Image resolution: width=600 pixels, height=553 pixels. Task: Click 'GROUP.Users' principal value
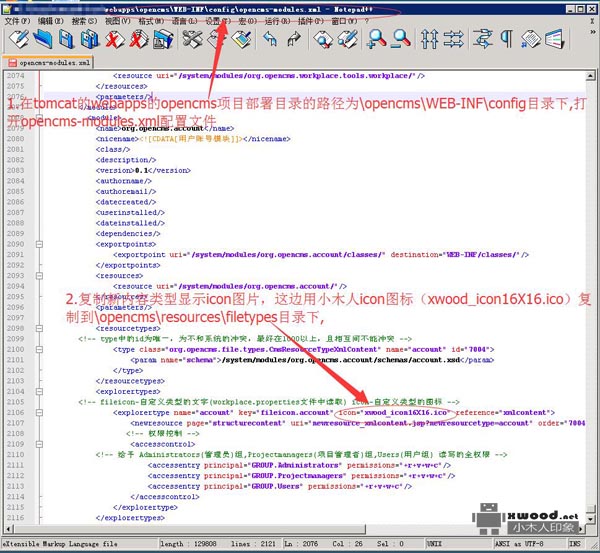pyautogui.click(x=276, y=486)
